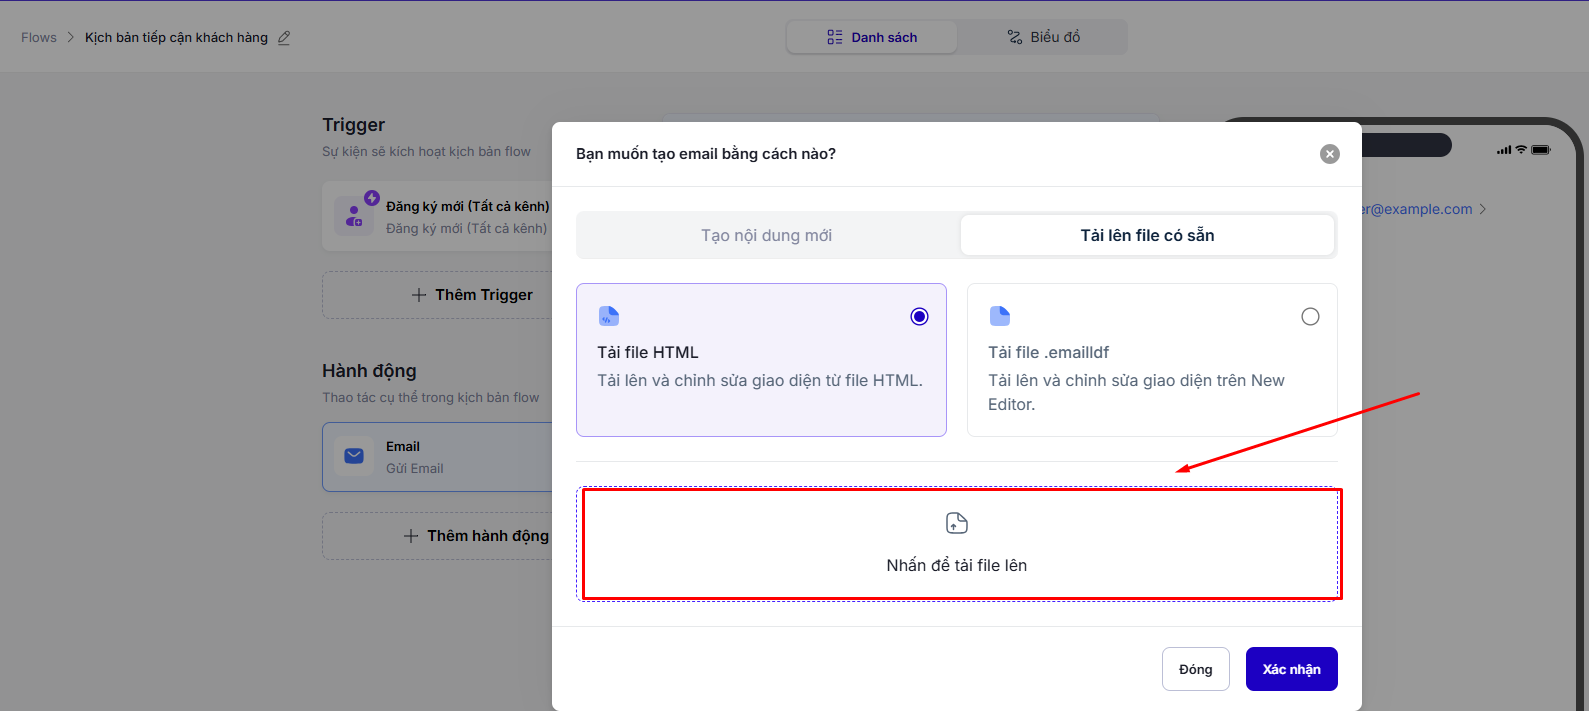The width and height of the screenshot is (1589, 711).
Task: Close the email creation dialog
Action: click(x=1329, y=154)
